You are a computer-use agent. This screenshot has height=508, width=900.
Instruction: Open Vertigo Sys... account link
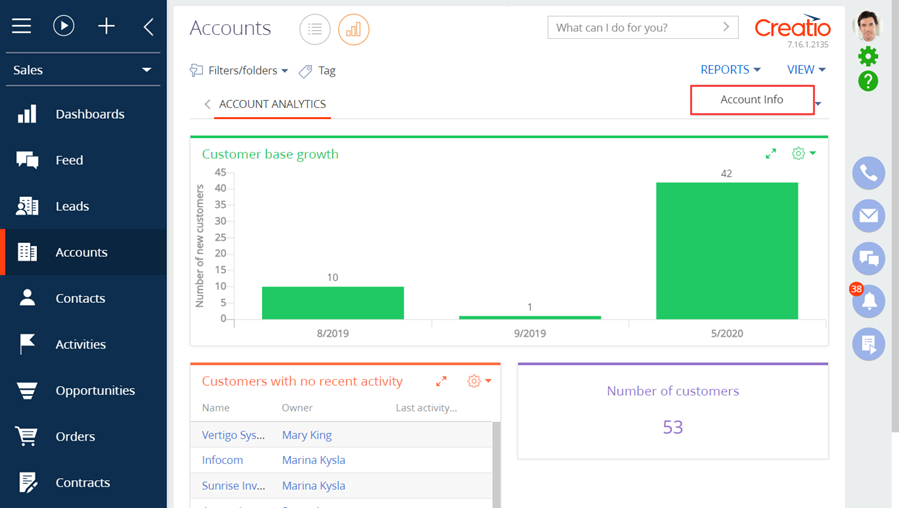coord(234,435)
